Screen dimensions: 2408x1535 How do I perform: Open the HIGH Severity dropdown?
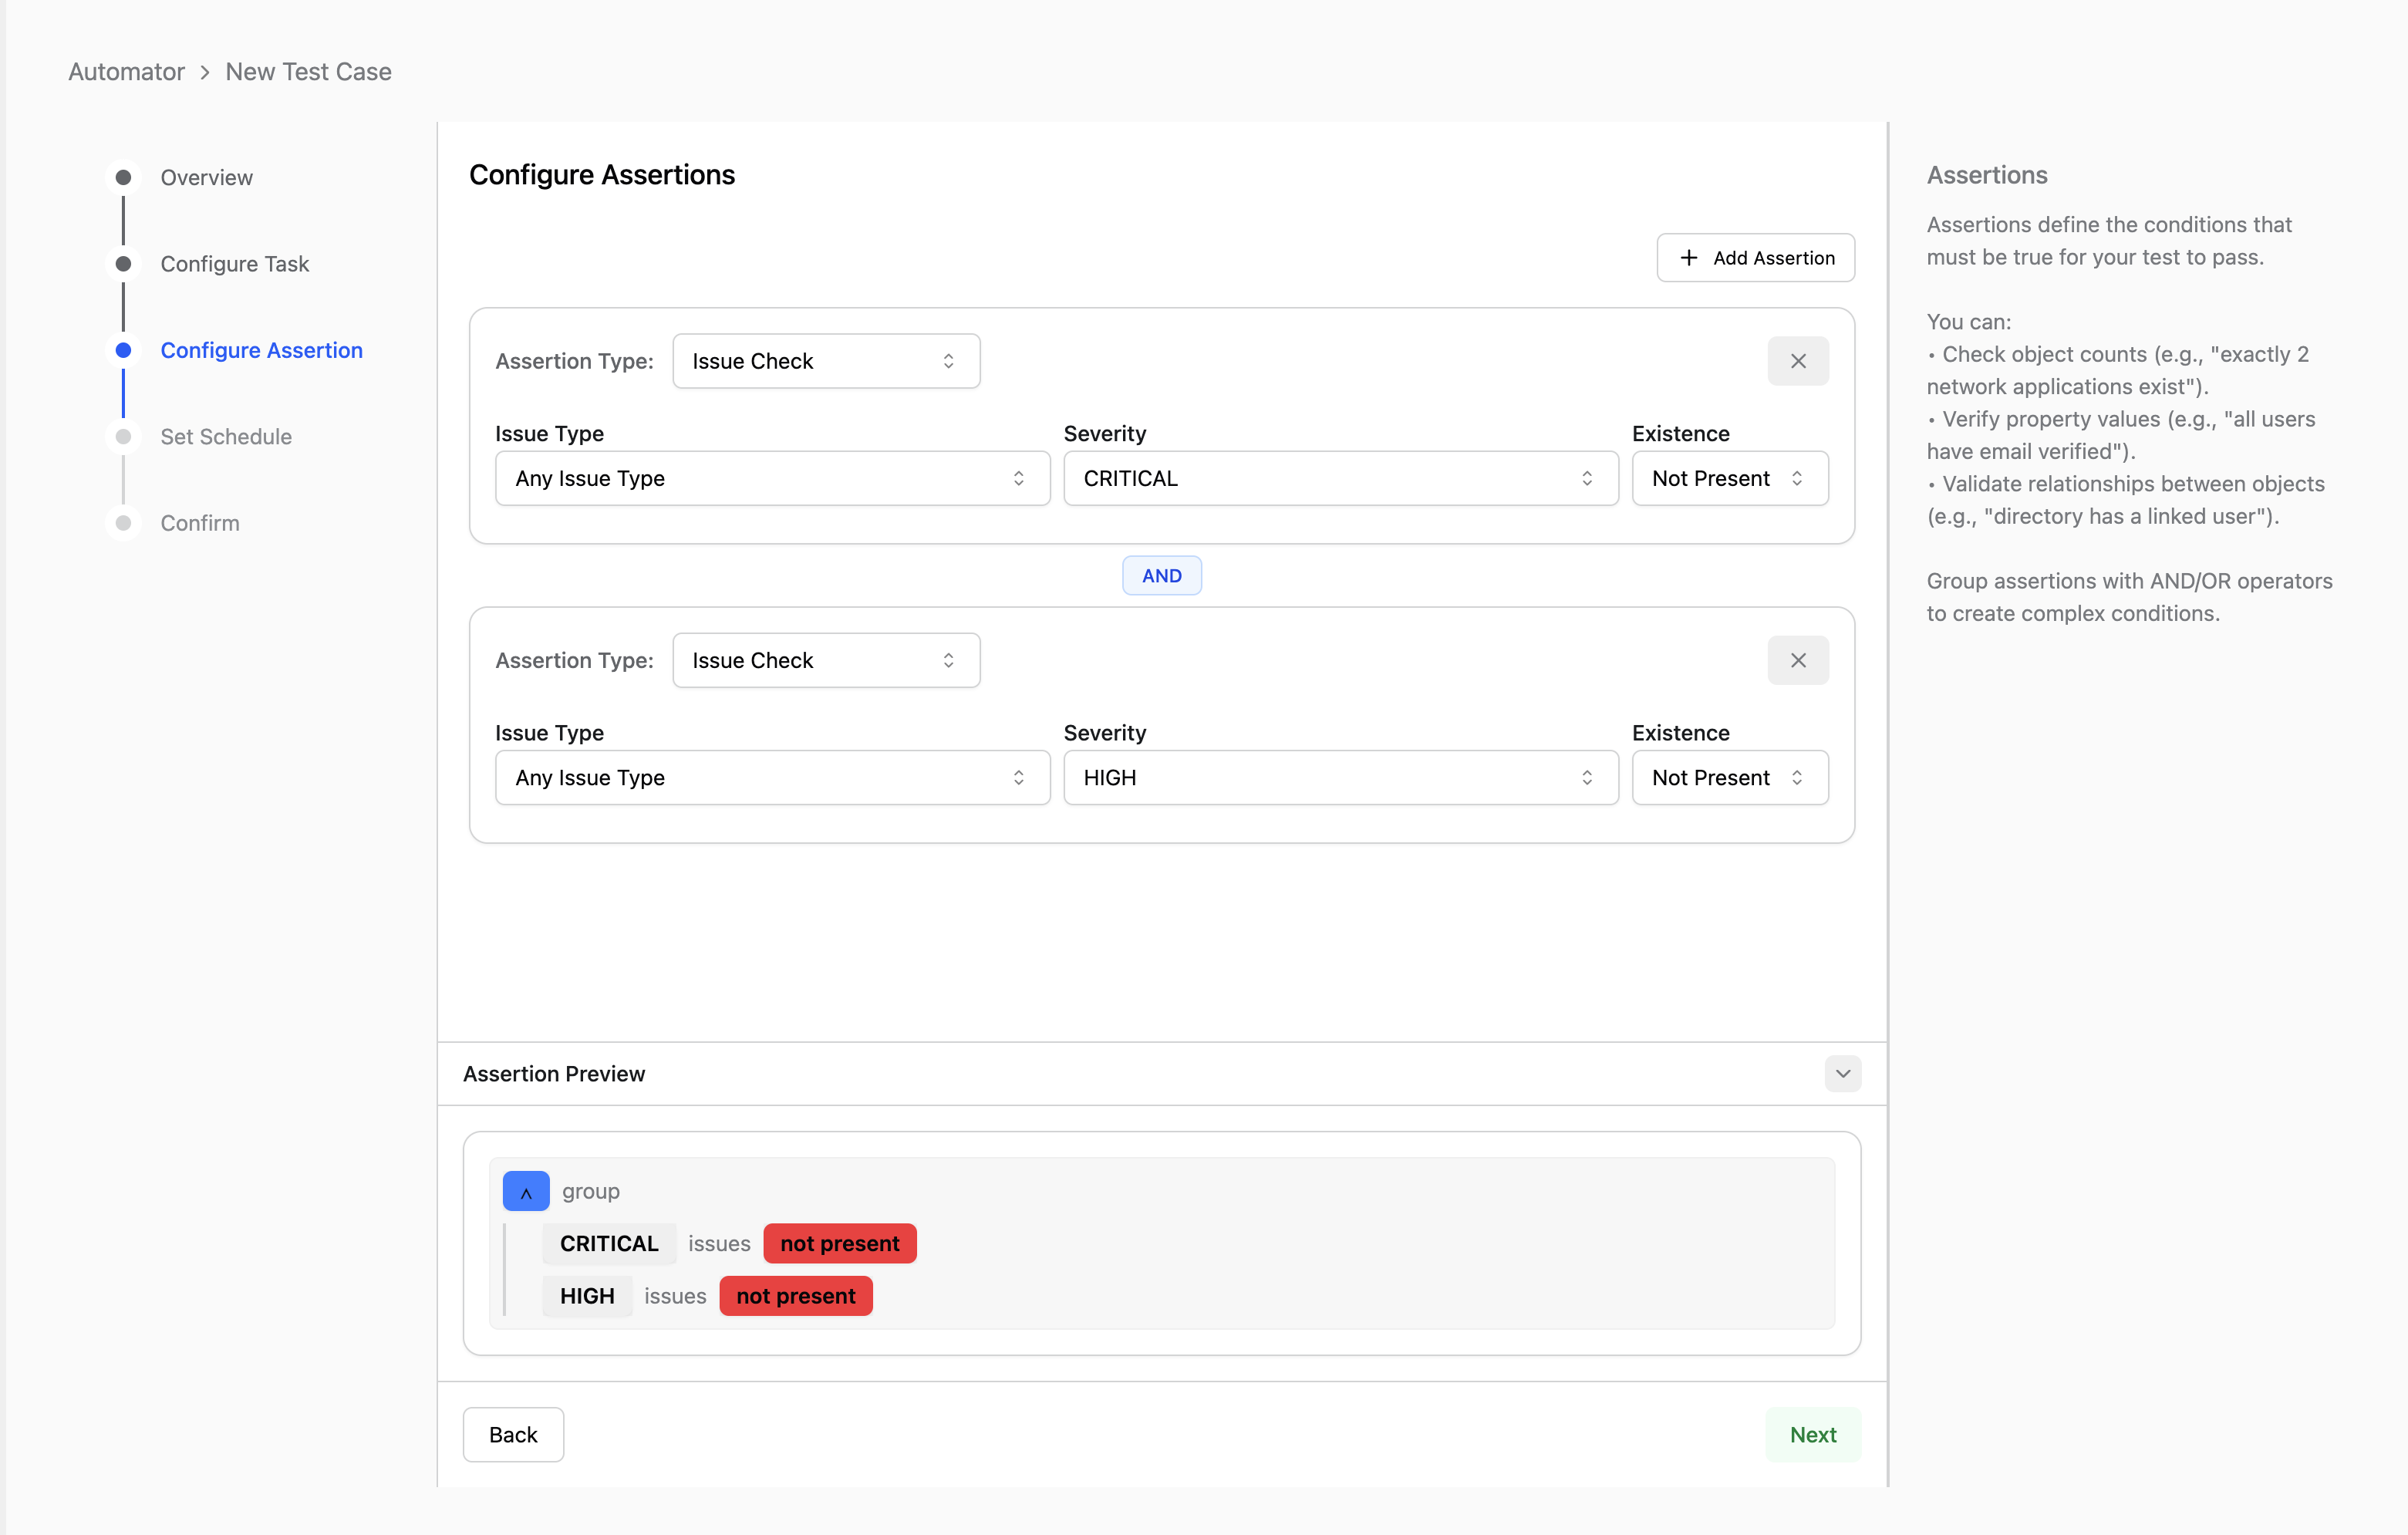[1340, 777]
